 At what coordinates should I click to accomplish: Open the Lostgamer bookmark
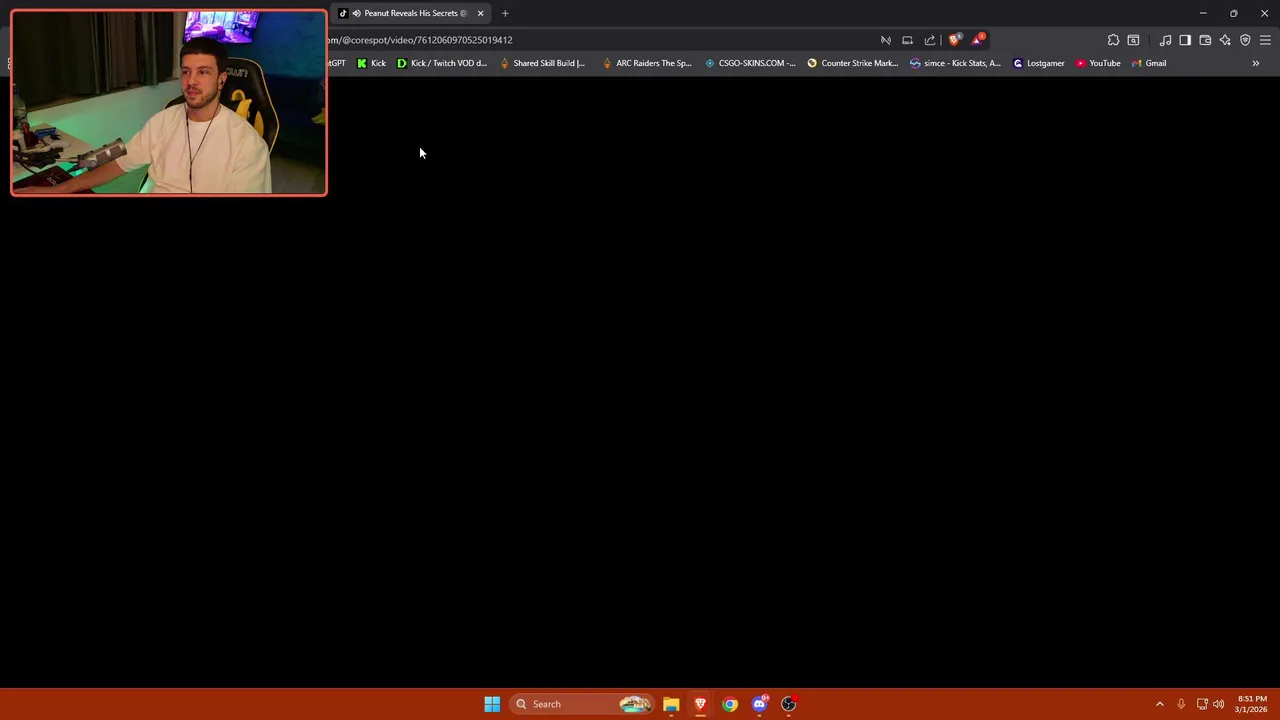coord(1039,63)
